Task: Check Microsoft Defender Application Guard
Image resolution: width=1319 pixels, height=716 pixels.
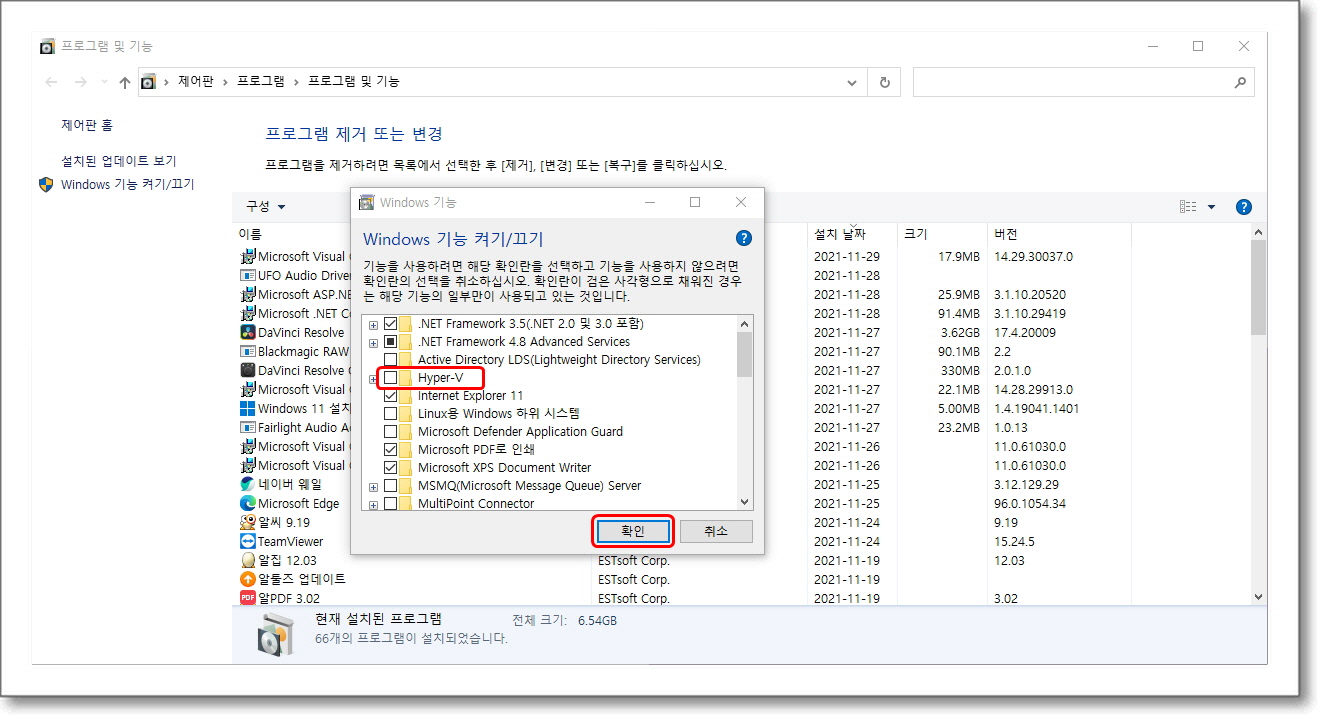Action: coord(390,431)
